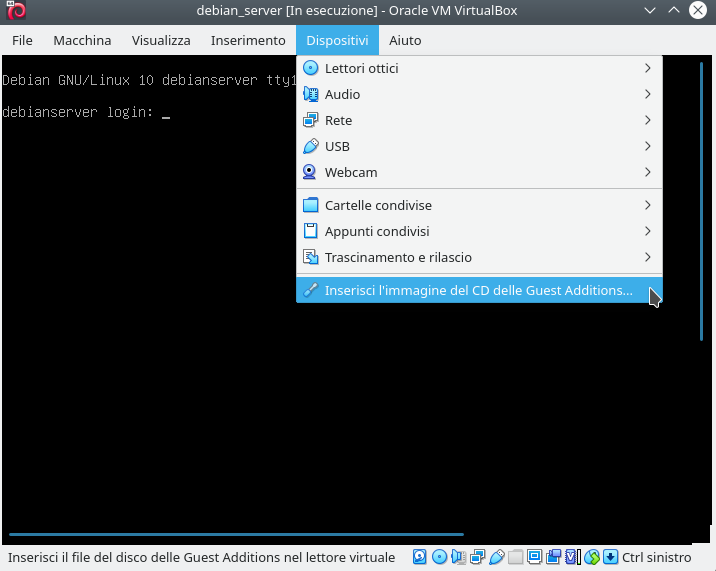716x571 pixels.
Task: Click the optical disc icon beside Lettori ottici
Action: [x=311, y=68]
